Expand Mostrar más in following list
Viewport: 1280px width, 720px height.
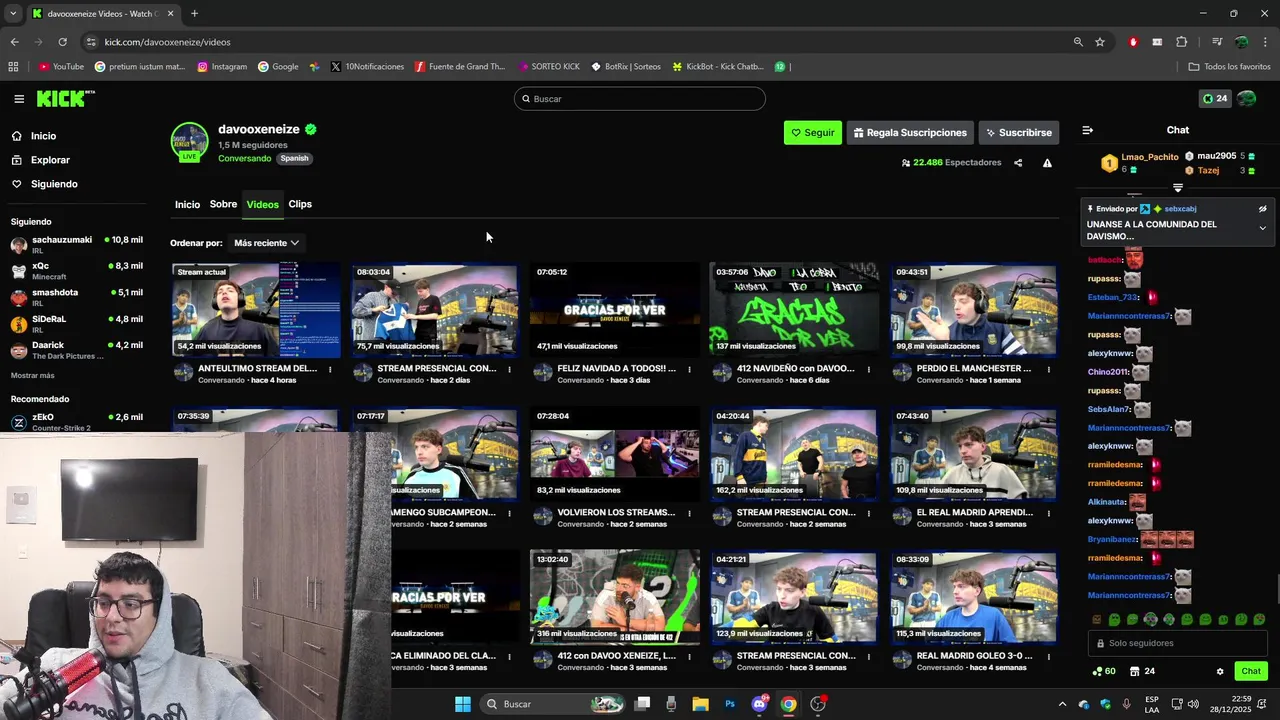(x=33, y=375)
